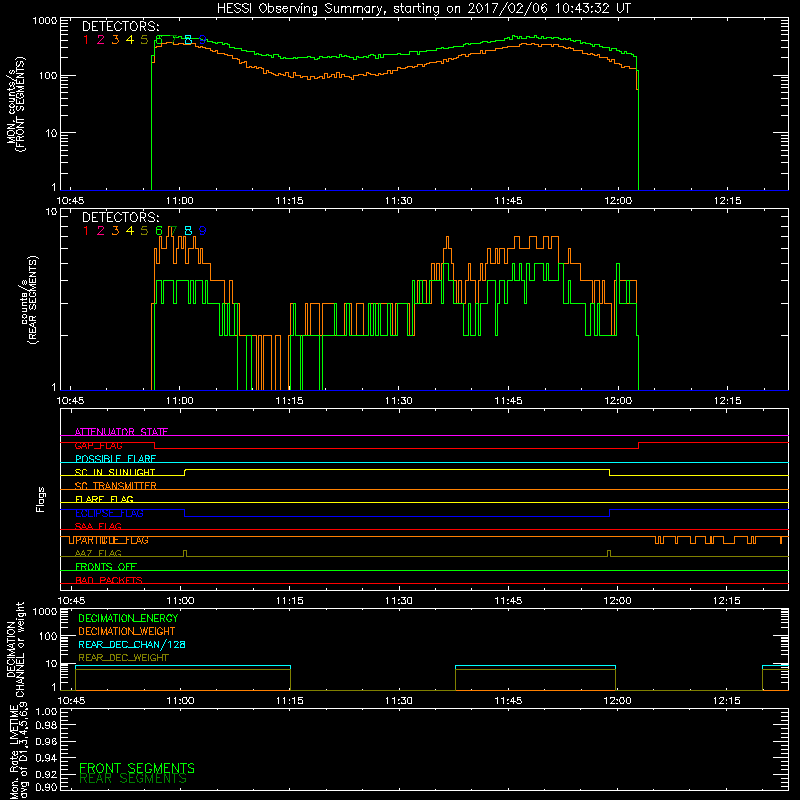Screen dimensions: 800x800
Task: Click the Flags axis title
Action: coord(41,499)
